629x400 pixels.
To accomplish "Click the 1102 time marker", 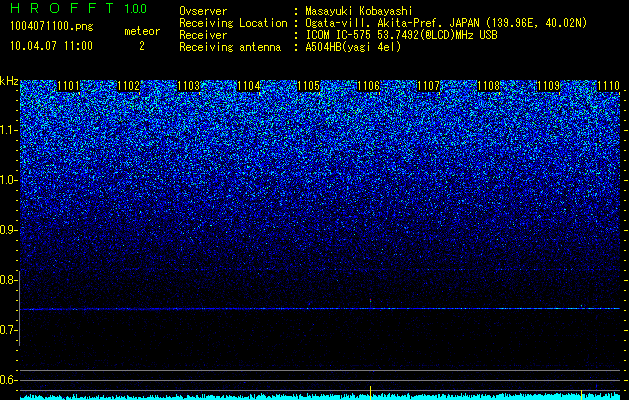I will pos(128,86).
